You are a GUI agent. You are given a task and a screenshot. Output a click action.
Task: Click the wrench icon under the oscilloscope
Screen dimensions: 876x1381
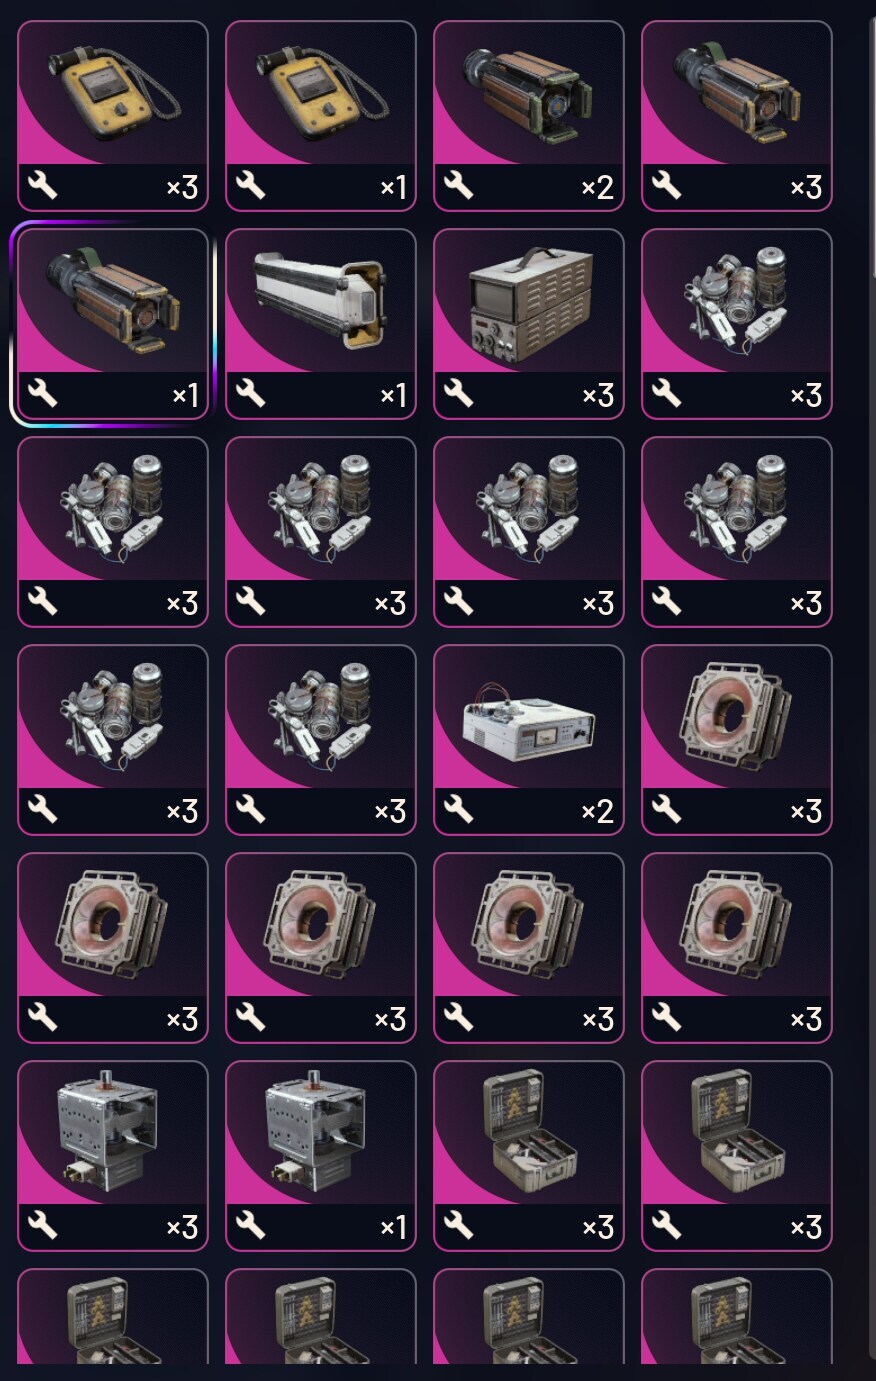458,393
